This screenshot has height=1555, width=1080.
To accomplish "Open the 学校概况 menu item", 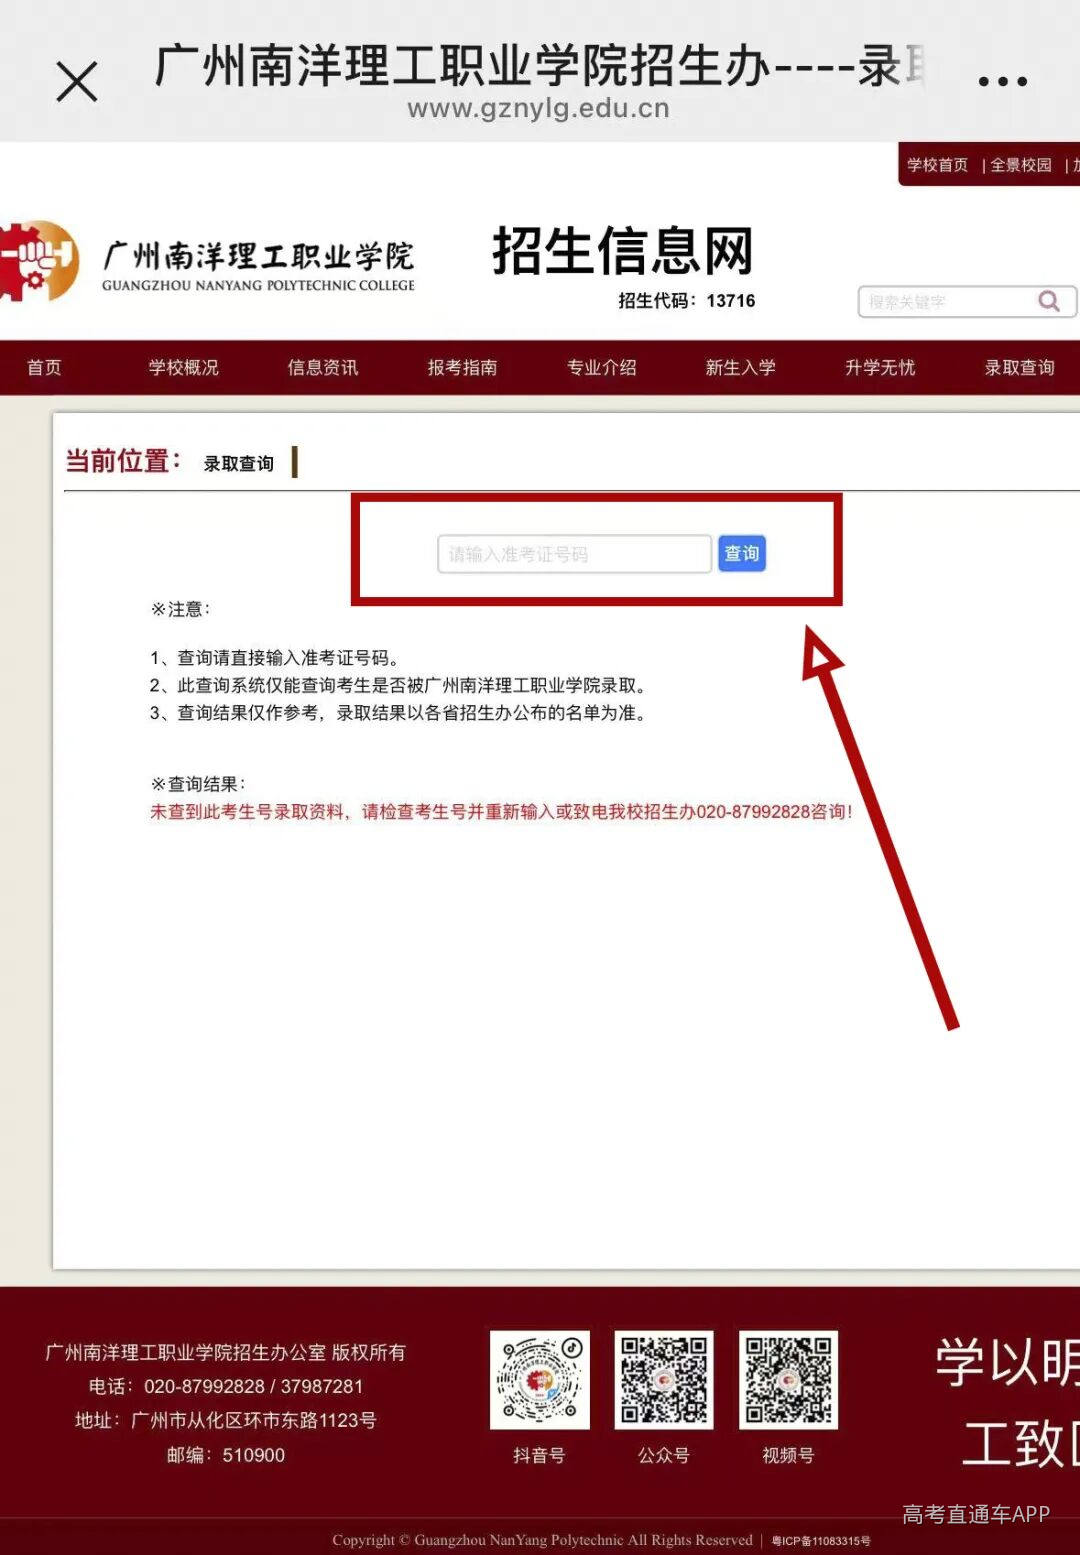I will (x=182, y=367).
